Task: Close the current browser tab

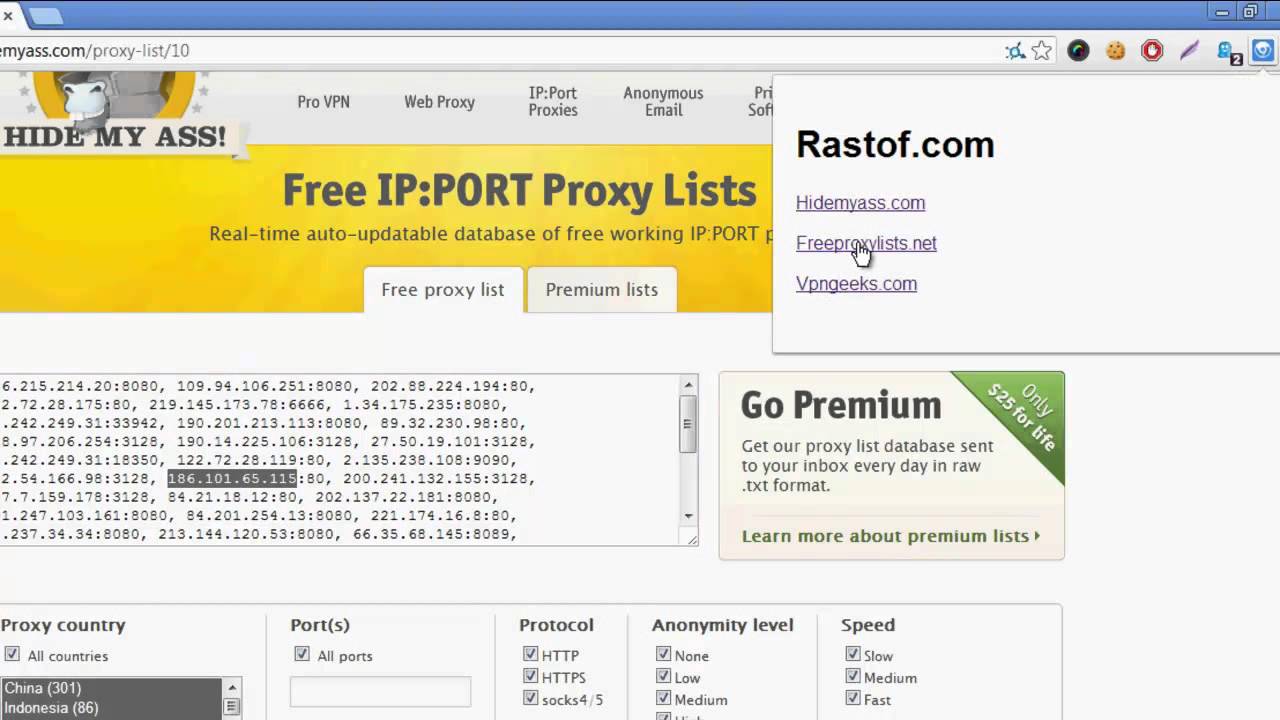Action: tap(8, 16)
